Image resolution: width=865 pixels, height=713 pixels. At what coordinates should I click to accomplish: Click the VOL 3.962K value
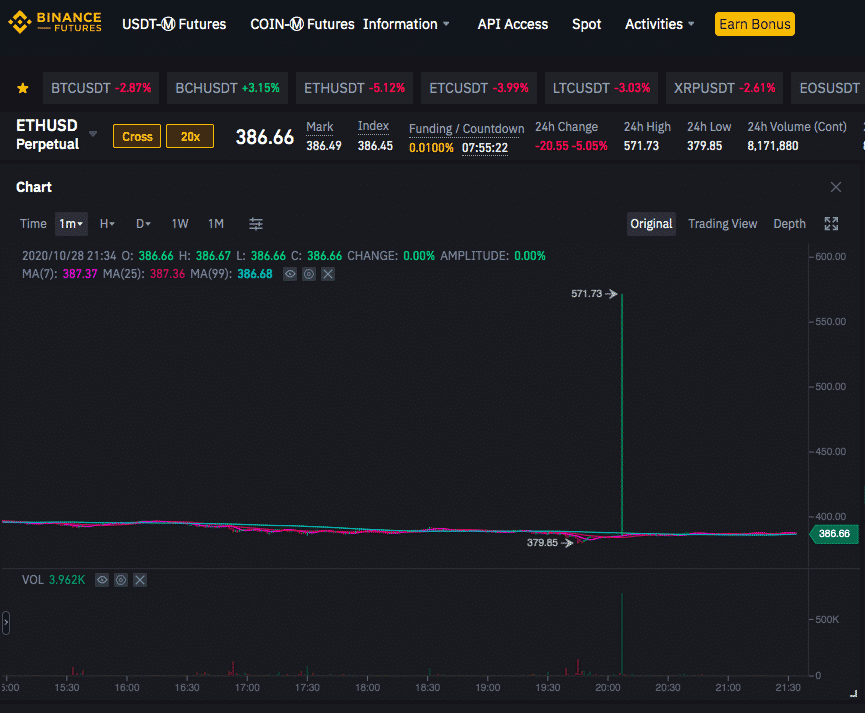pyautogui.click(x=67, y=580)
